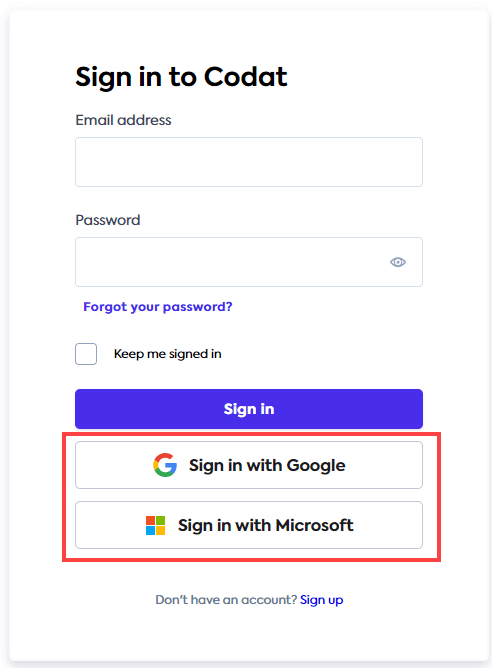Screen dimensions: 492x668
Task: Show password using the eye icon
Action: pos(397,262)
